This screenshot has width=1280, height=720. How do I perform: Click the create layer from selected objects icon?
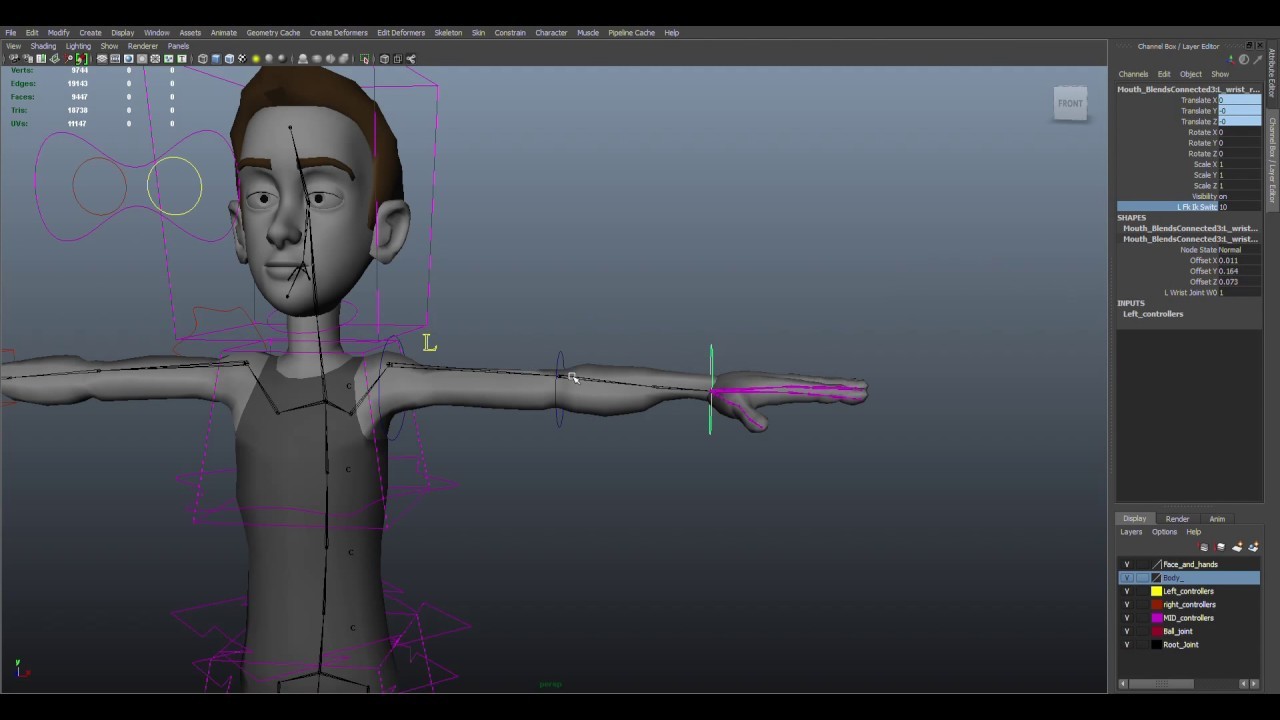[1254, 547]
